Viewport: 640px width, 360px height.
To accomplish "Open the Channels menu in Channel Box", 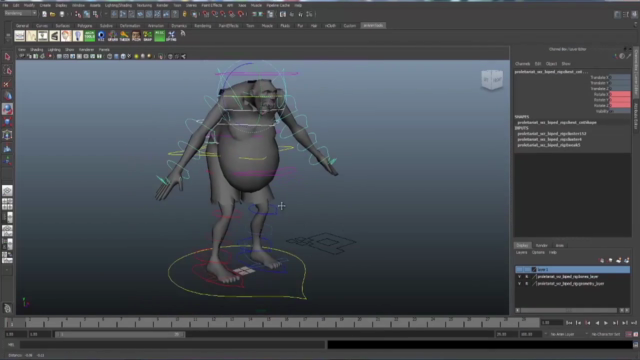I will pos(522,64).
